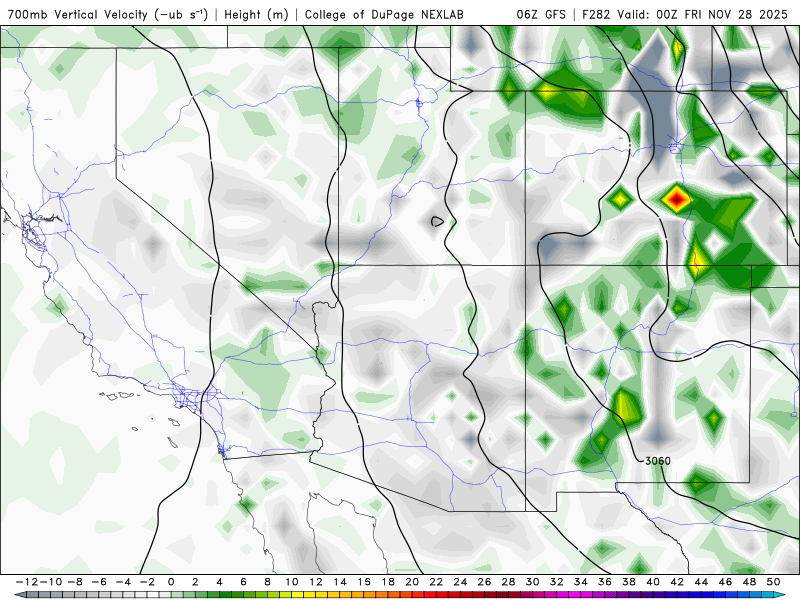Click the legend value '-6'
The height and width of the screenshot is (600, 800).
click(x=99, y=582)
